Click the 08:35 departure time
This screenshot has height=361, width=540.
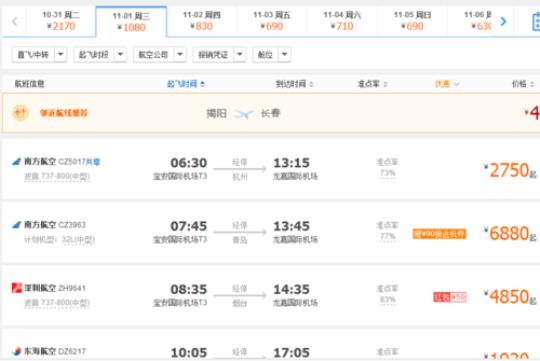point(189,289)
